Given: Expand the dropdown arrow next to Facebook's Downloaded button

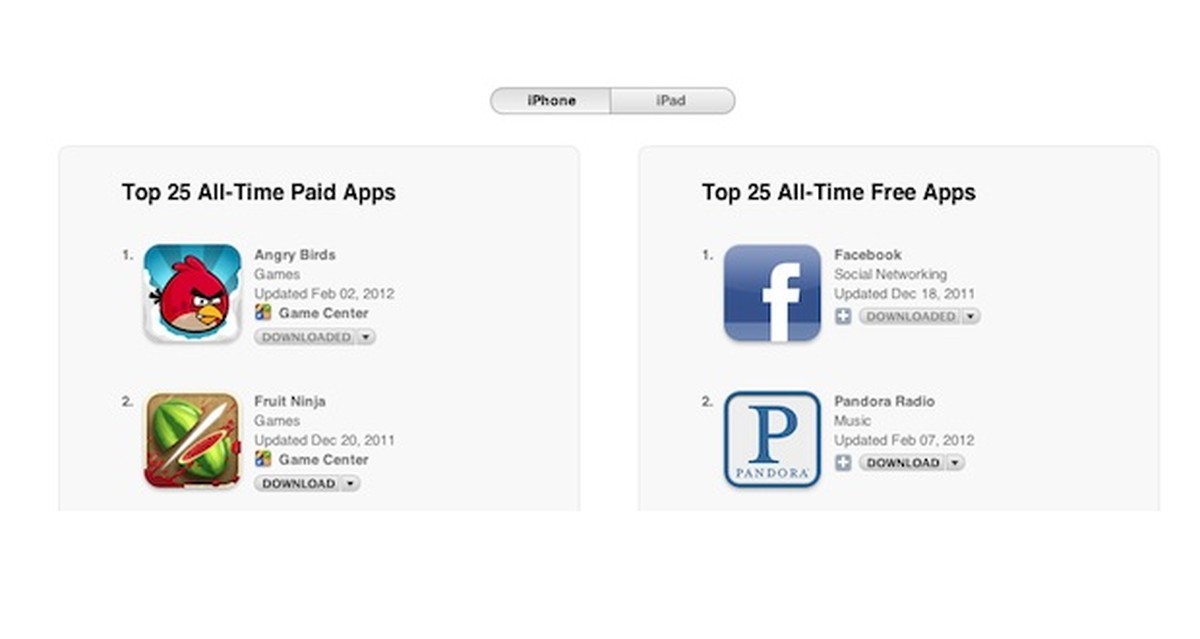Looking at the screenshot, I should [x=971, y=317].
